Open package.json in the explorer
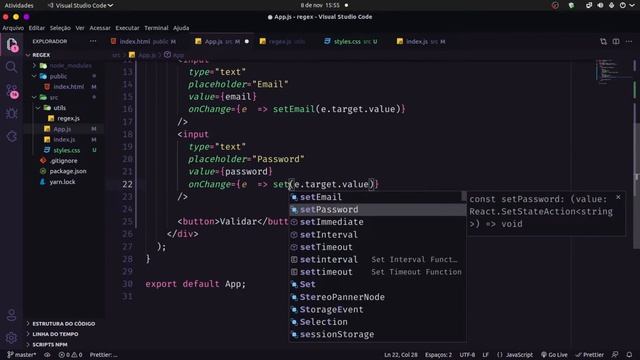640x360 pixels. pyautogui.click(x=68, y=171)
